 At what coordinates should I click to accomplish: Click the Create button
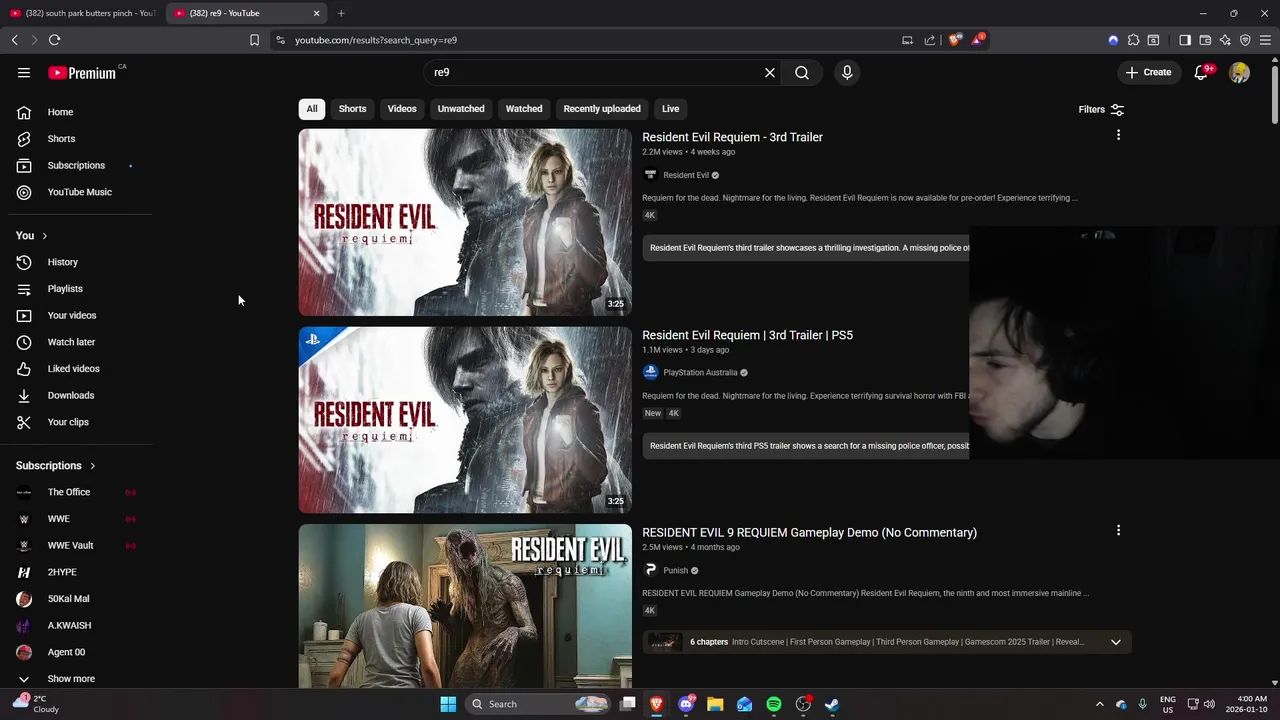[x=1148, y=72]
